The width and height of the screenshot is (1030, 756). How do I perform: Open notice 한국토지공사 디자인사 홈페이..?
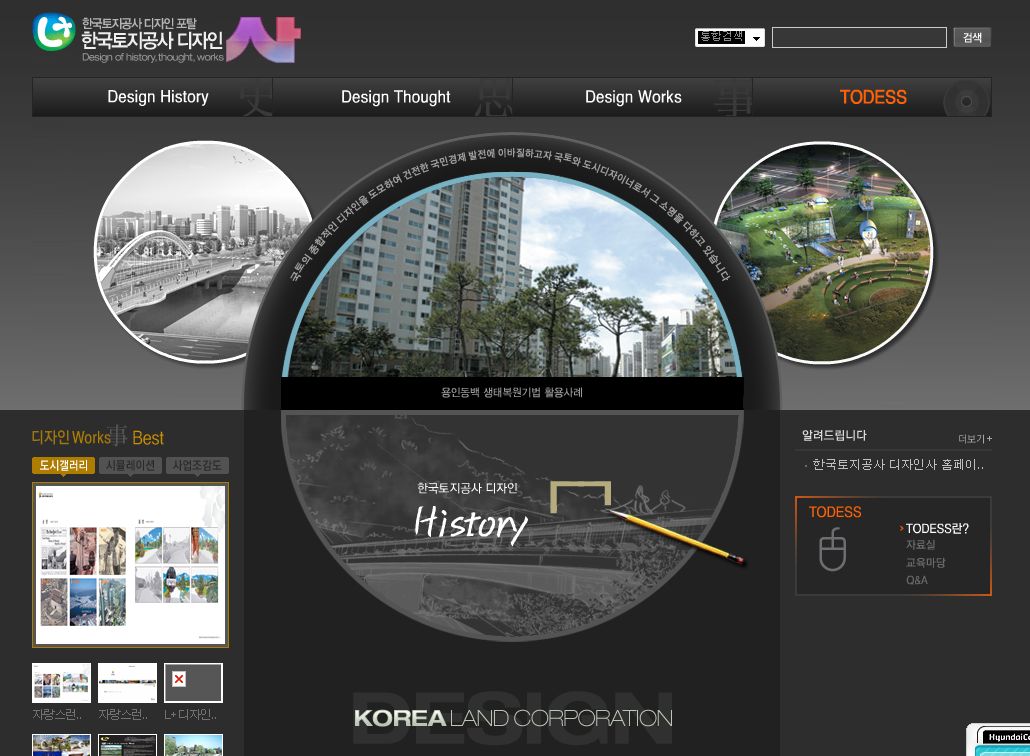pos(897,465)
